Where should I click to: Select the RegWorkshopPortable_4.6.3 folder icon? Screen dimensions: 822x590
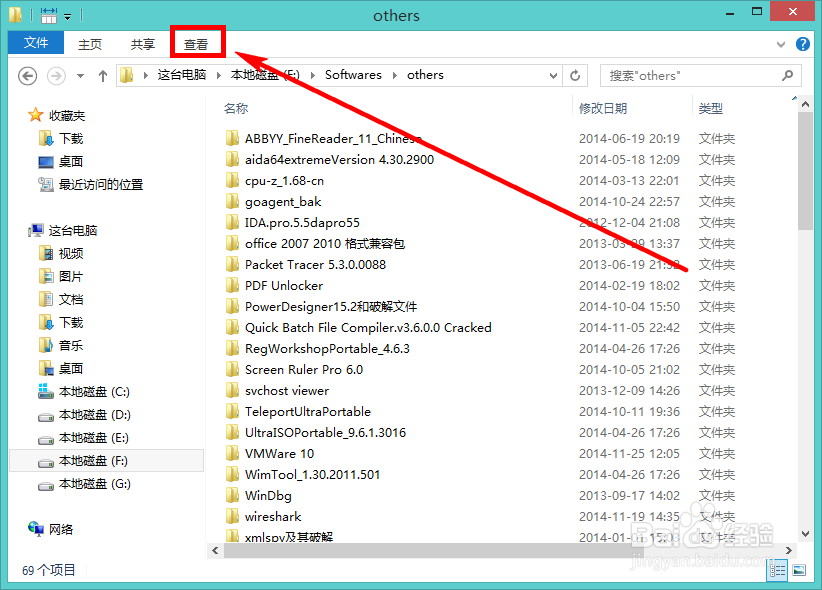(x=232, y=348)
